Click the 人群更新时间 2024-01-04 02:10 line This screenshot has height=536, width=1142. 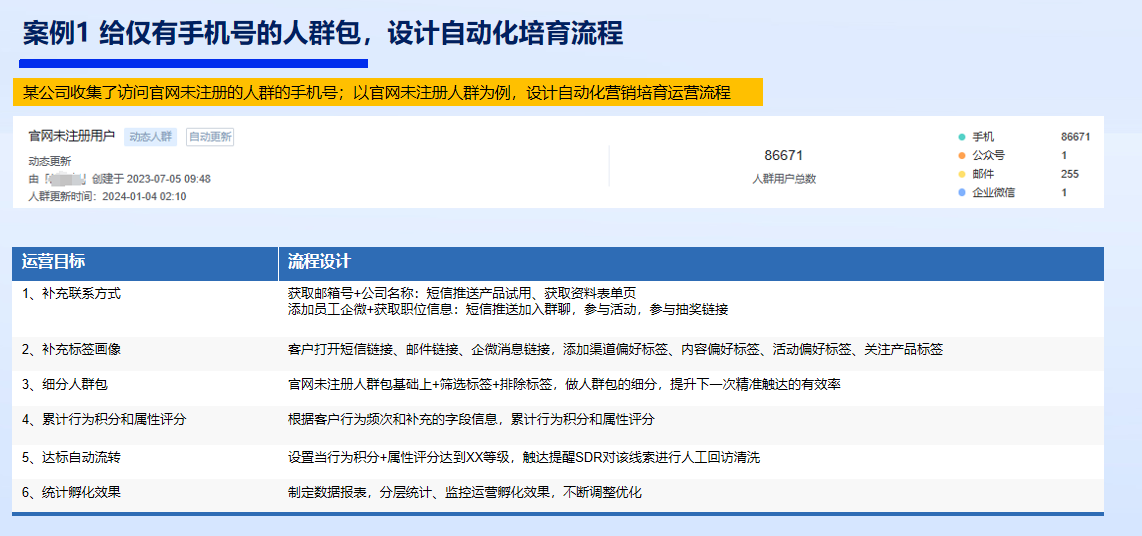107,197
